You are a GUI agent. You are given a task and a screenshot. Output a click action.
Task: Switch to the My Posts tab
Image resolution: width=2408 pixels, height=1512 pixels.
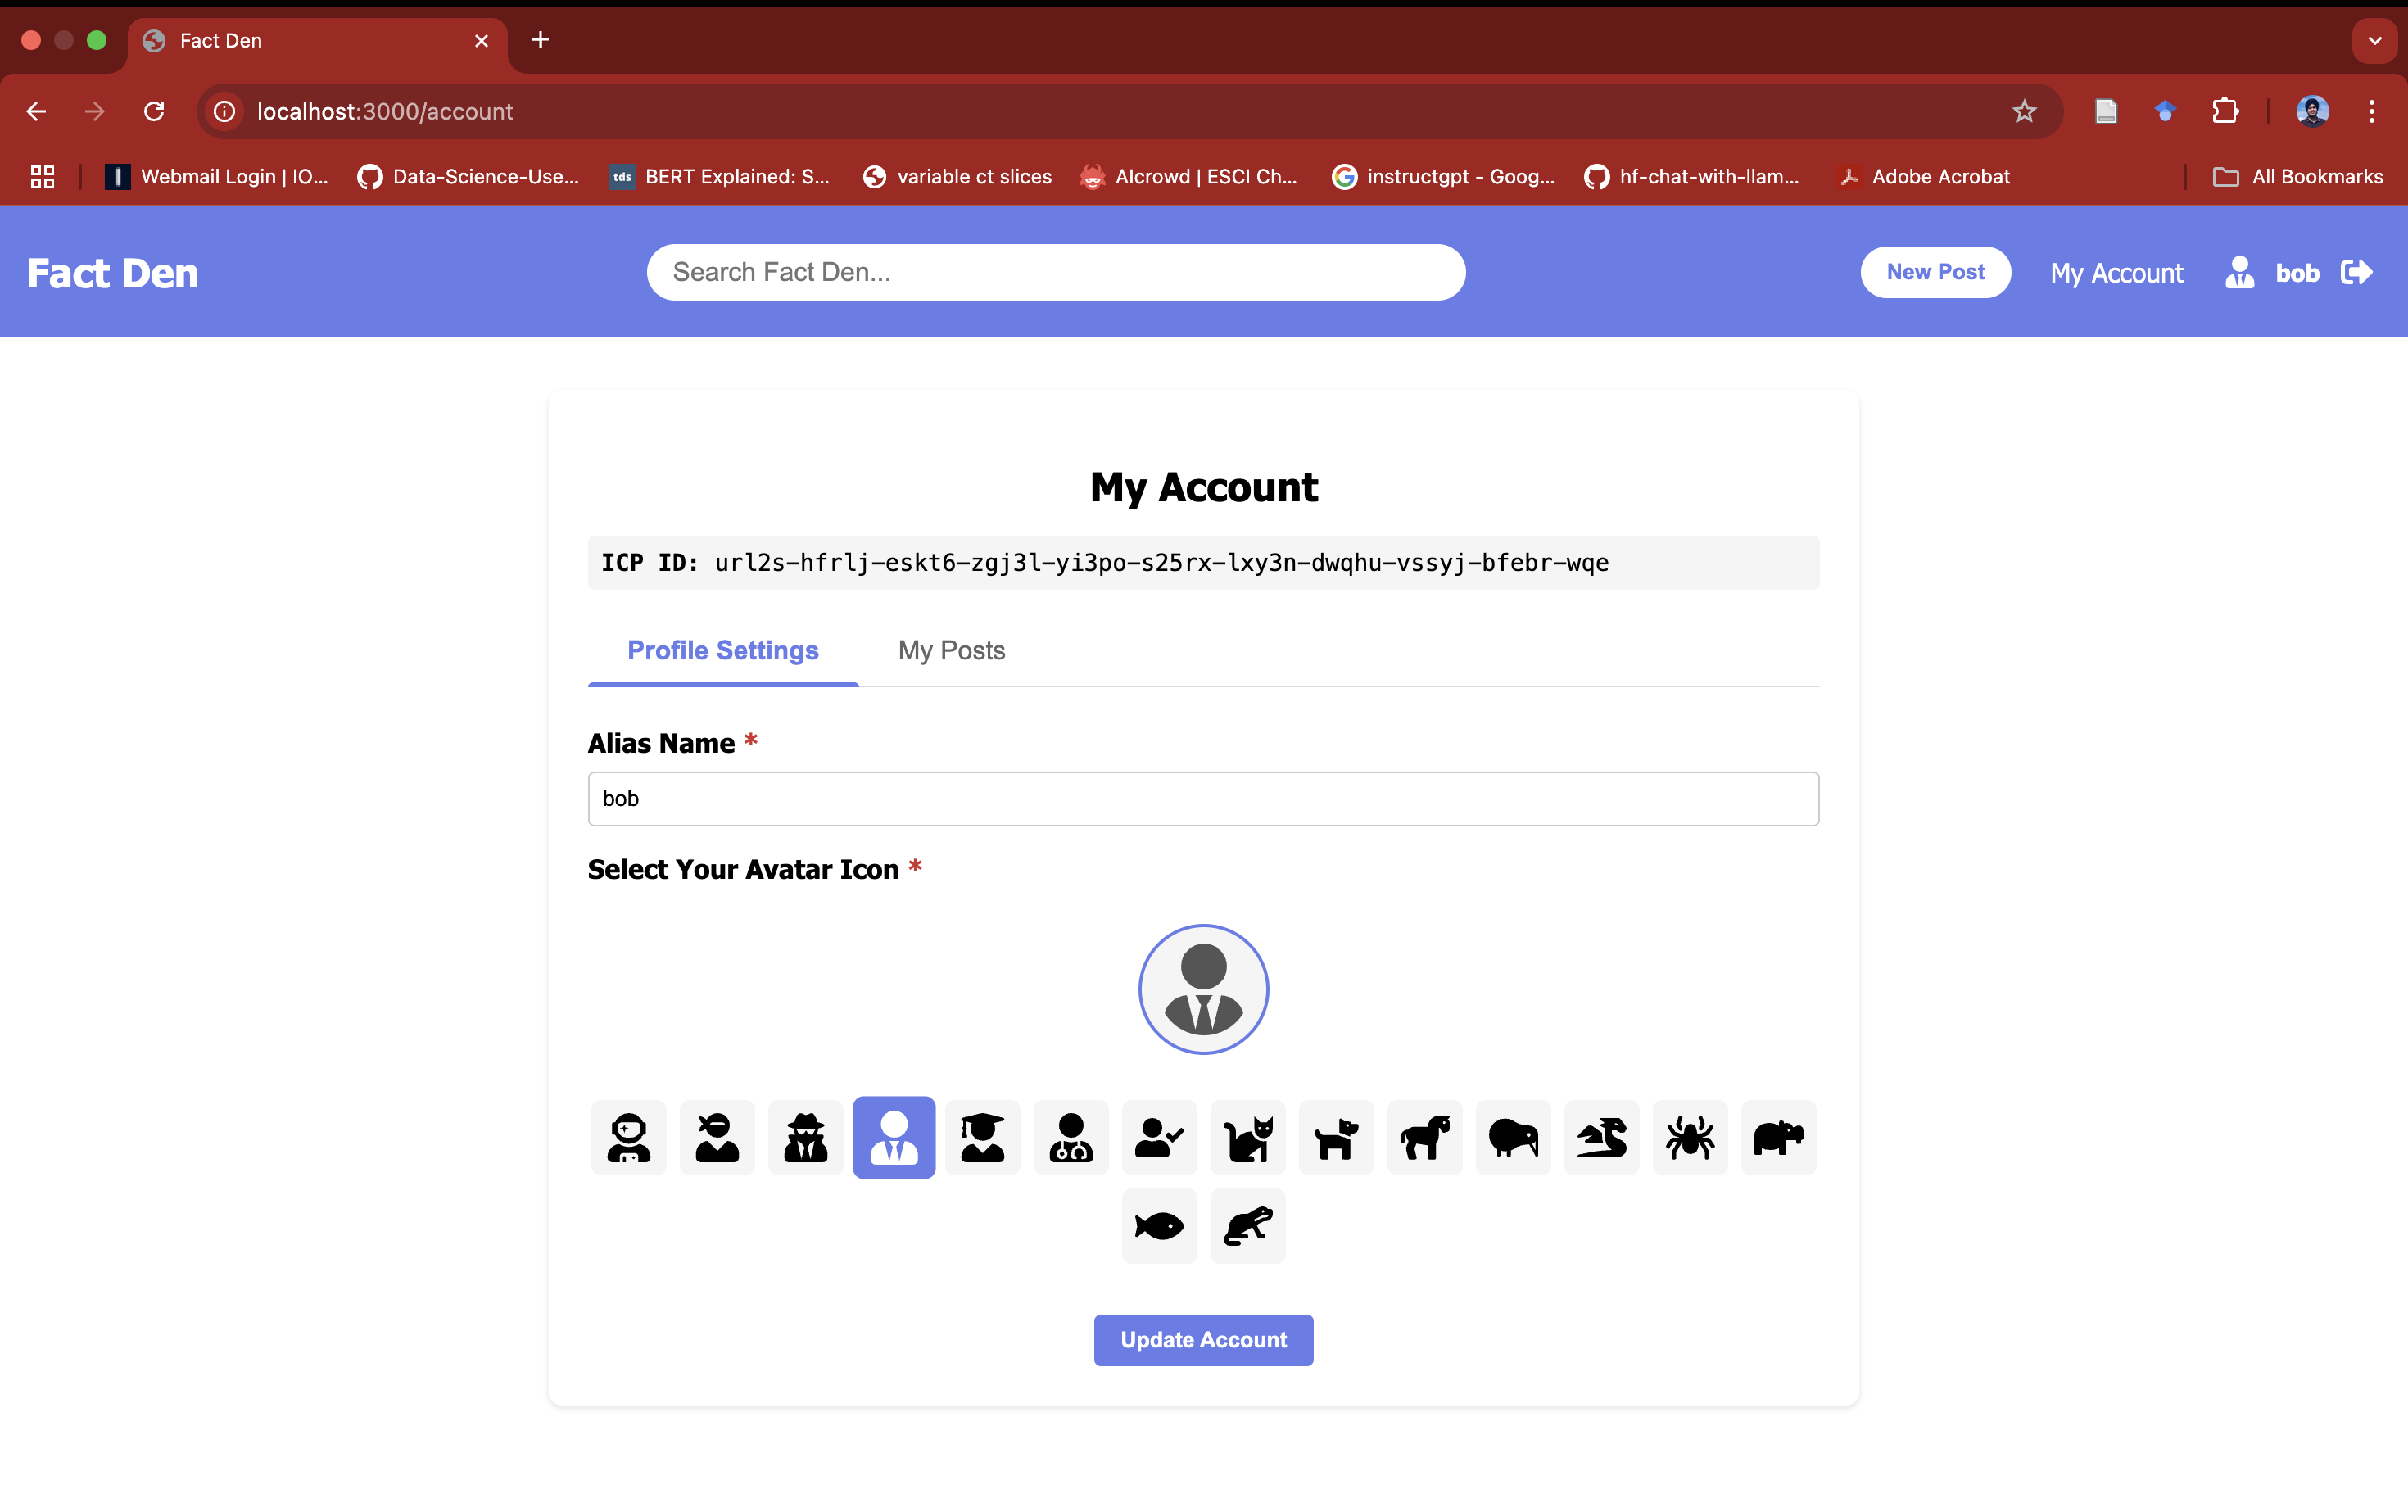(x=951, y=650)
